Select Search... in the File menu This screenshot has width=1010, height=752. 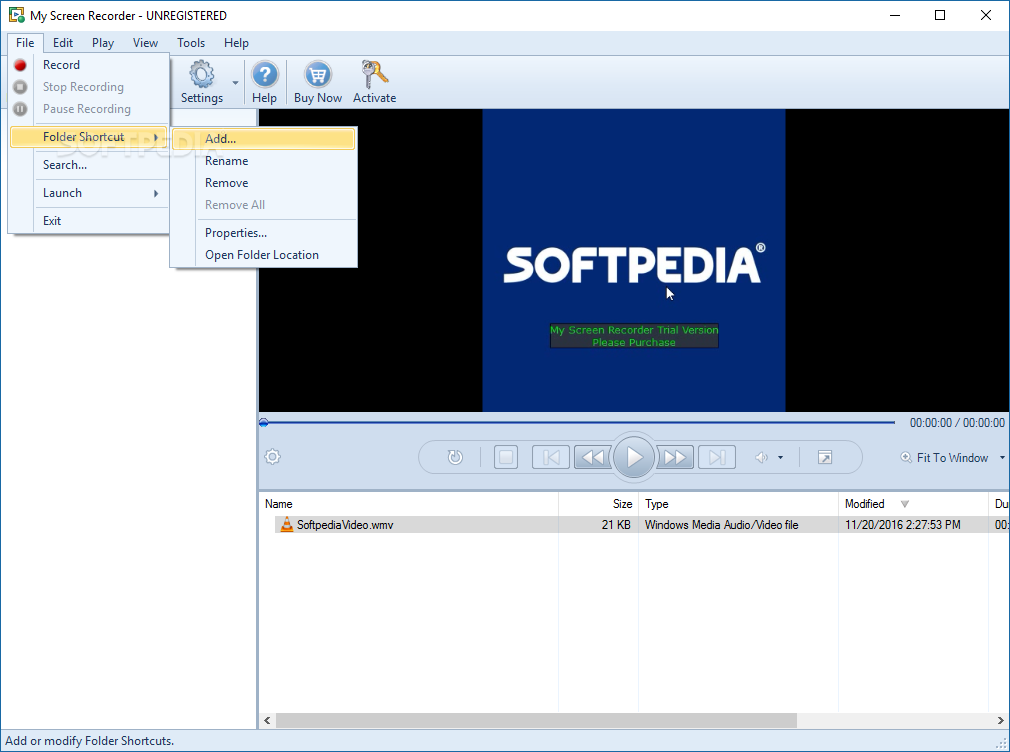click(89, 165)
